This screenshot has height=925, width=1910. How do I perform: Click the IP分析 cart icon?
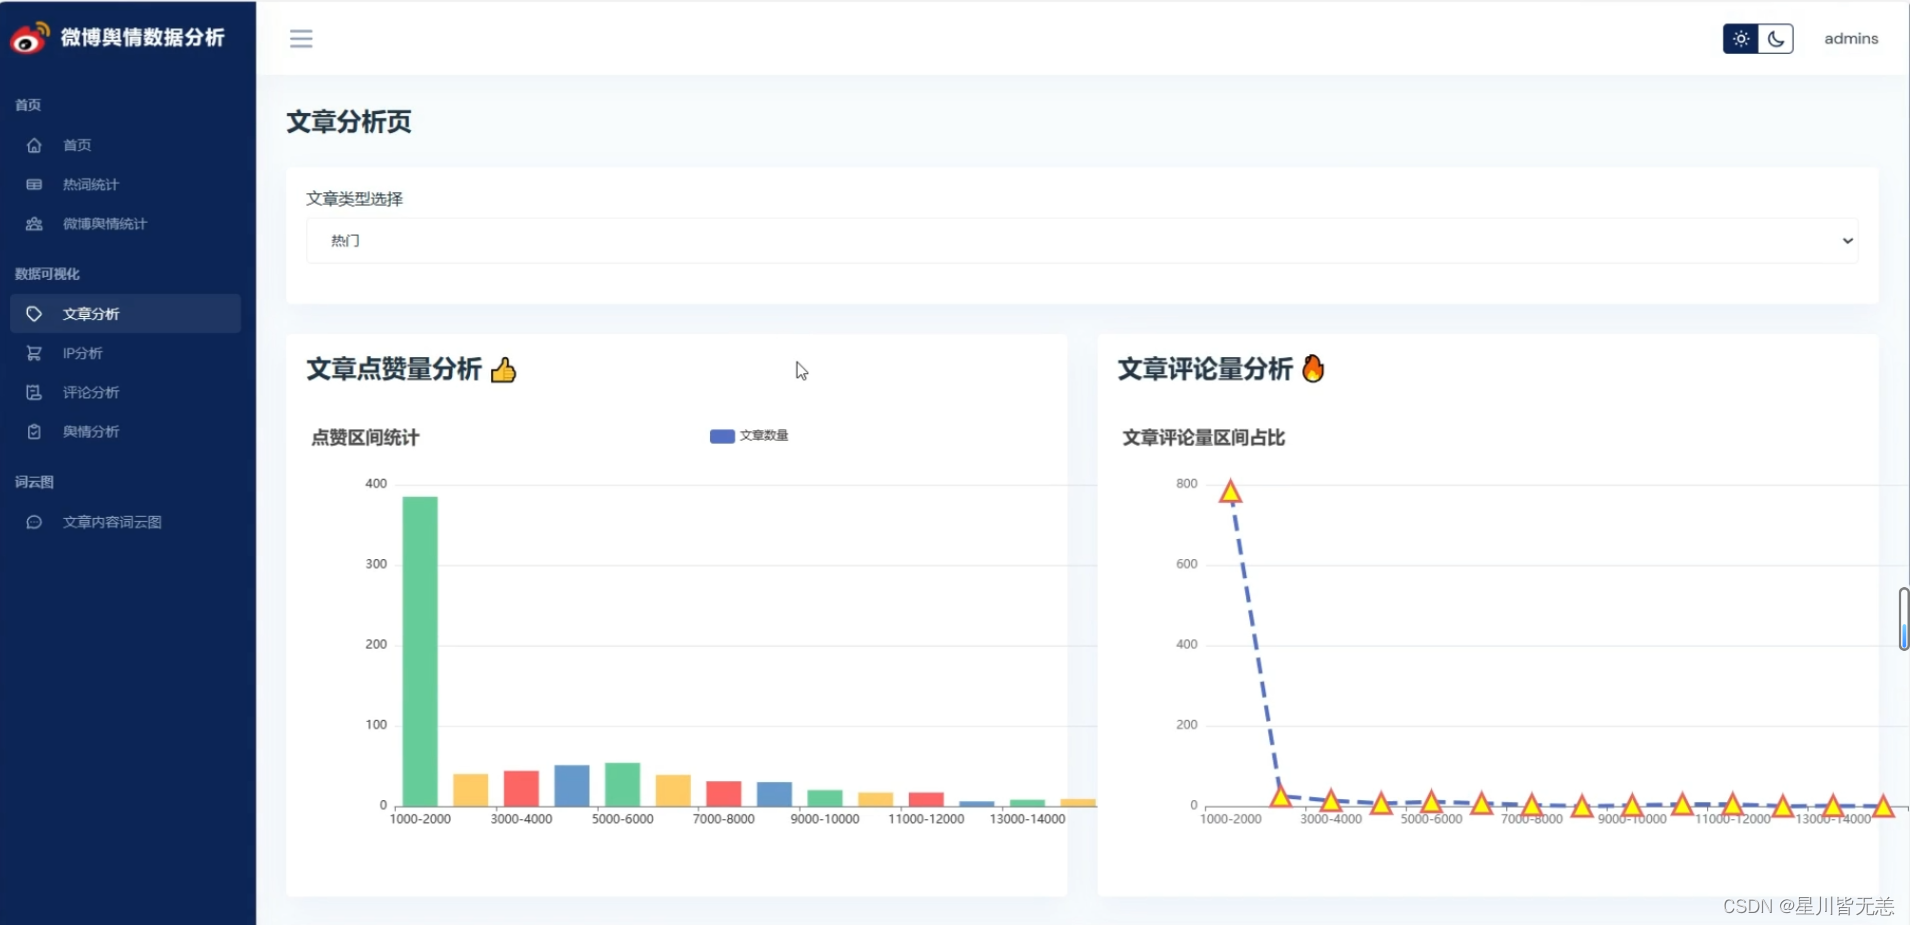pos(34,353)
